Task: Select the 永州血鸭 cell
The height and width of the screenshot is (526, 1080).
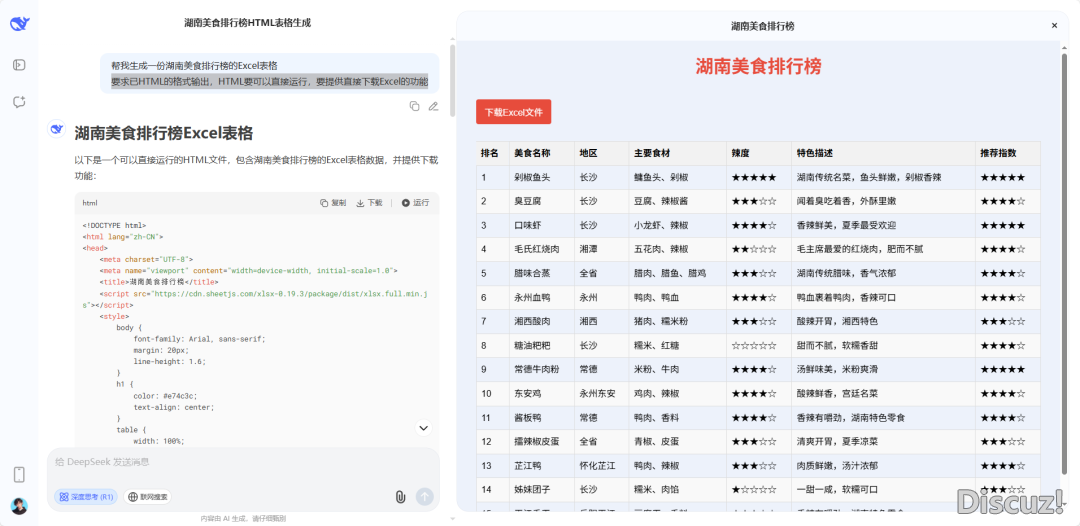Action: [541, 297]
